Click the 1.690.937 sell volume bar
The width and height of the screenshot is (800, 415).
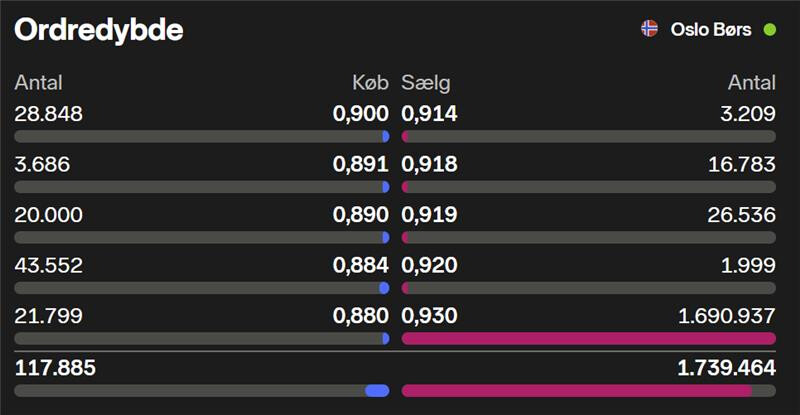coord(588,339)
